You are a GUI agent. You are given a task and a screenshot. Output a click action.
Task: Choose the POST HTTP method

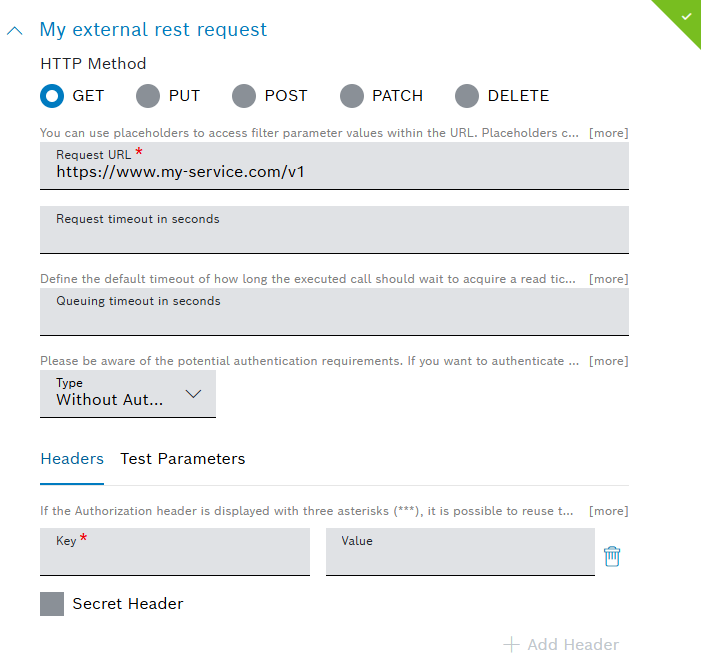(244, 96)
